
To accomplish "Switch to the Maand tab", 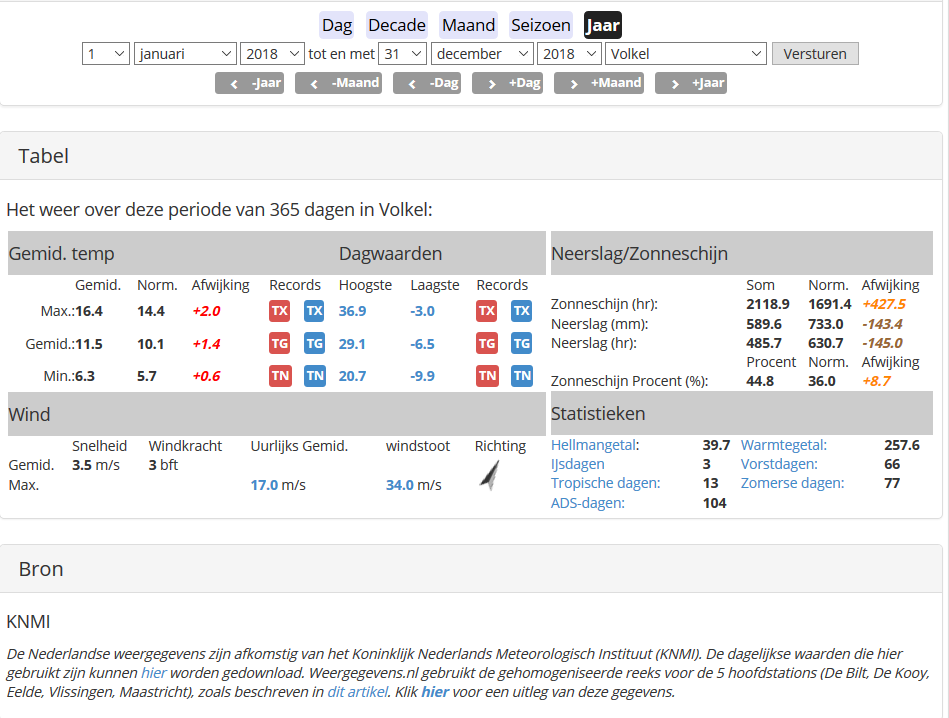I will [x=468, y=25].
